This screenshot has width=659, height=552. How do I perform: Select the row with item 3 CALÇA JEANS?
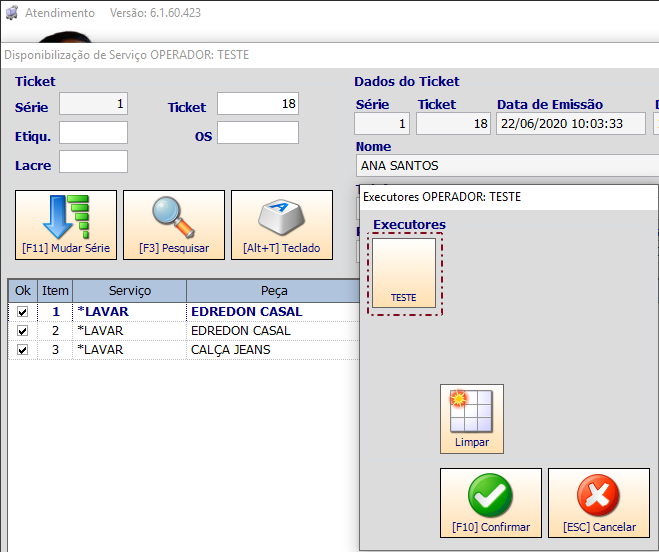(184, 350)
